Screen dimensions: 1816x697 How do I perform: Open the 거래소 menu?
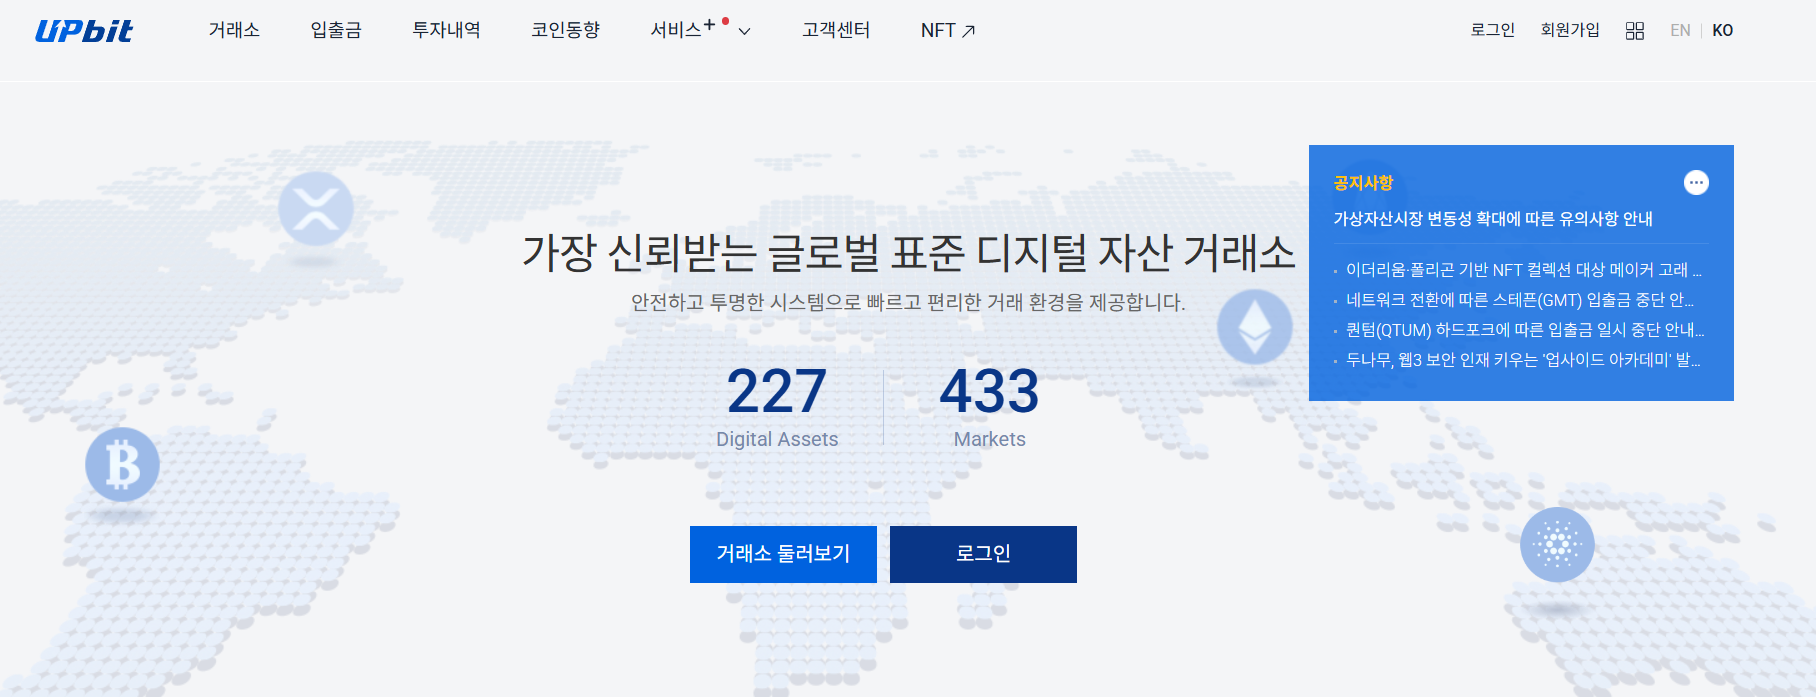pyautogui.click(x=234, y=31)
